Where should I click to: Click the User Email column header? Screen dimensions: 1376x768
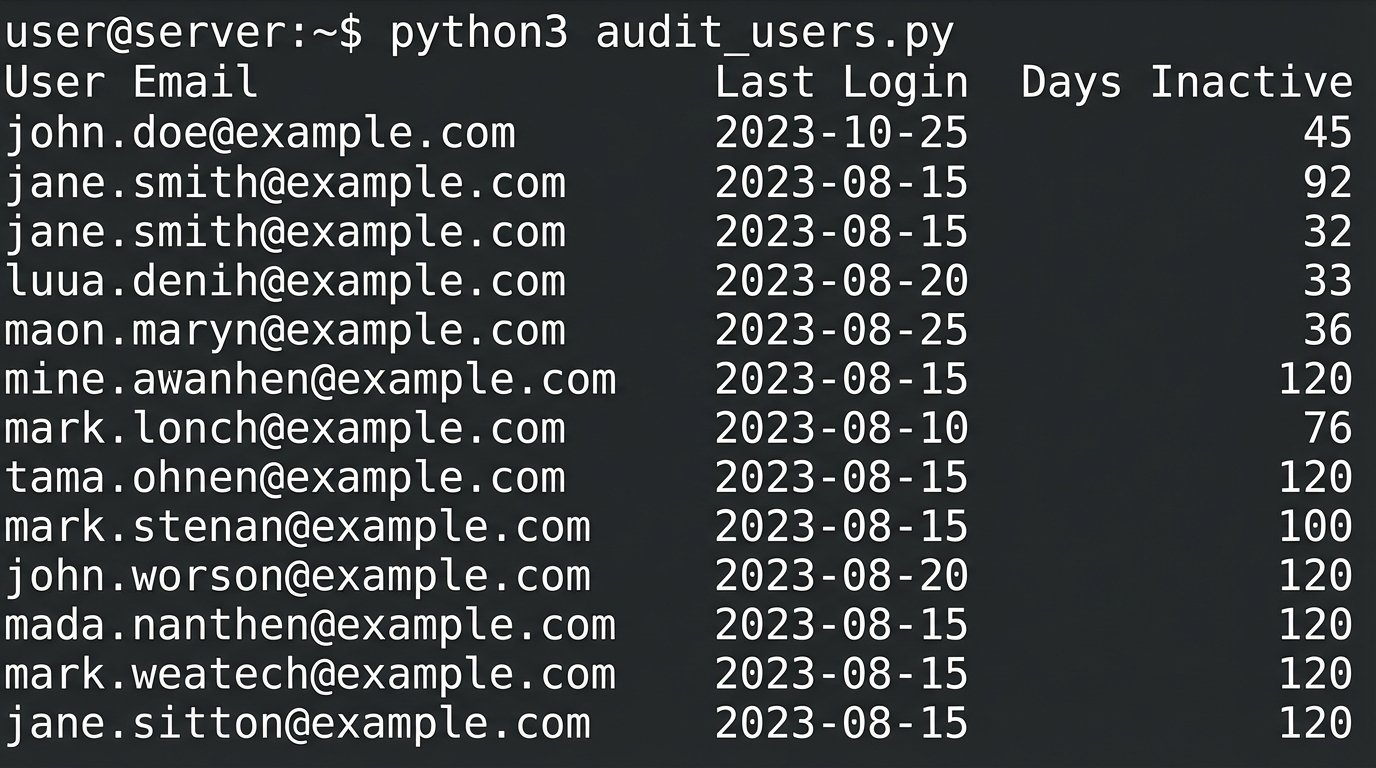[x=131, y=83]
